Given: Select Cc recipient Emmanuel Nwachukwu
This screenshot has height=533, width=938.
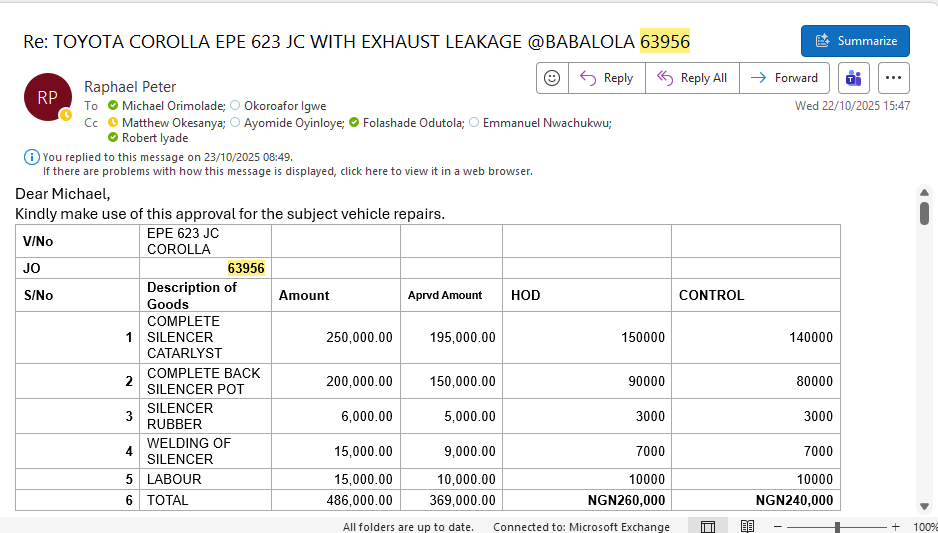Looking at the screenshot, I should tap(547, 123).
